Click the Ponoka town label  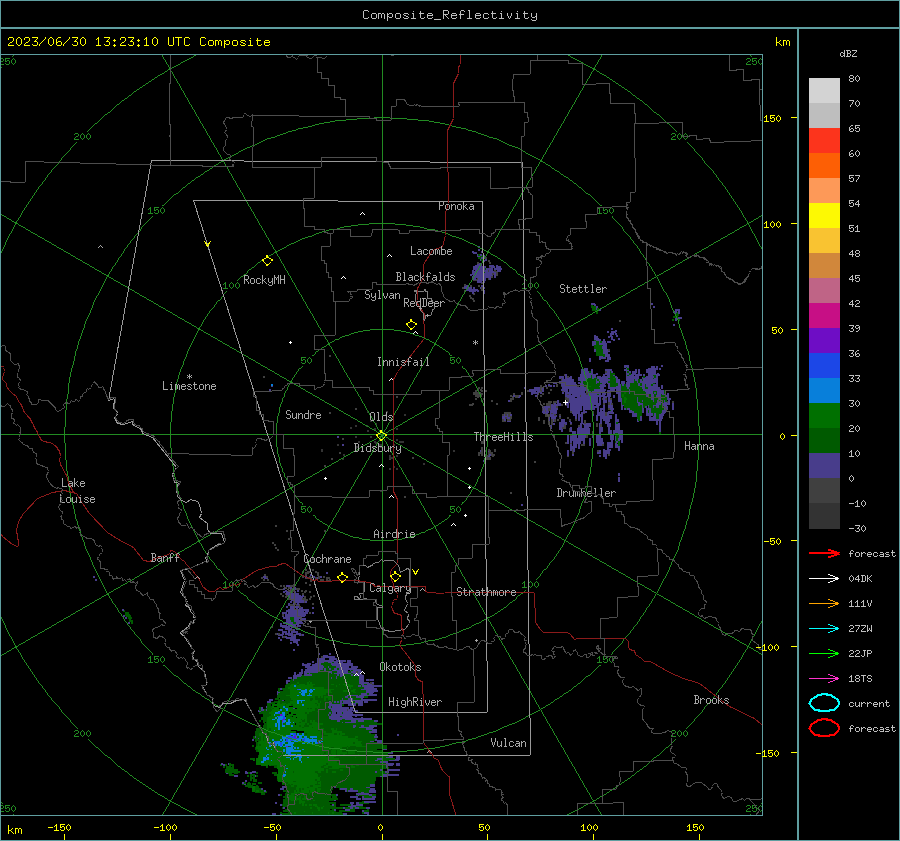click(x=456, y=206)
